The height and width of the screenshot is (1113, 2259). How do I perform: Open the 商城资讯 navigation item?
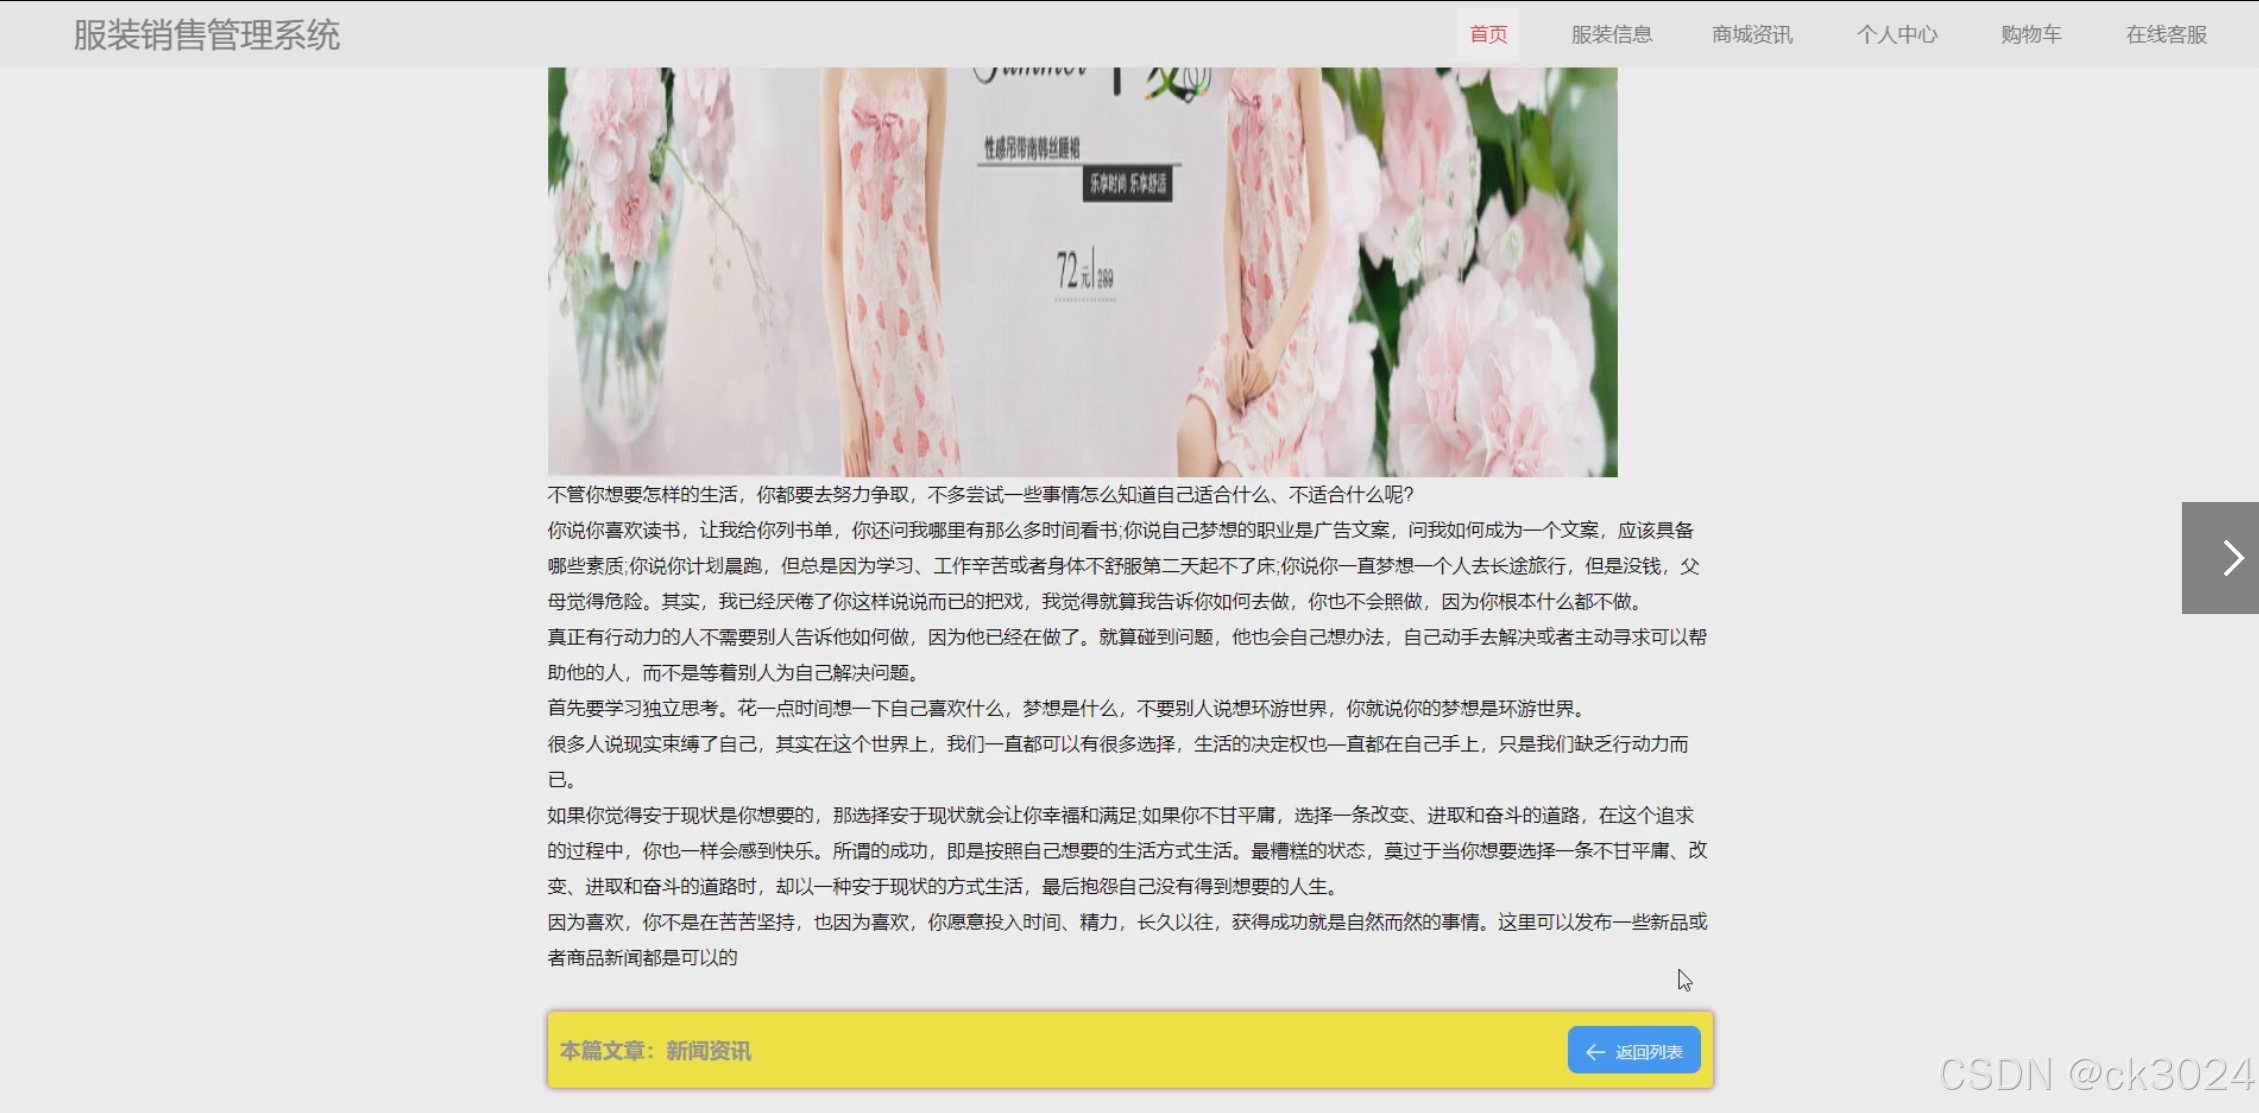click(x=1752, y=35)
